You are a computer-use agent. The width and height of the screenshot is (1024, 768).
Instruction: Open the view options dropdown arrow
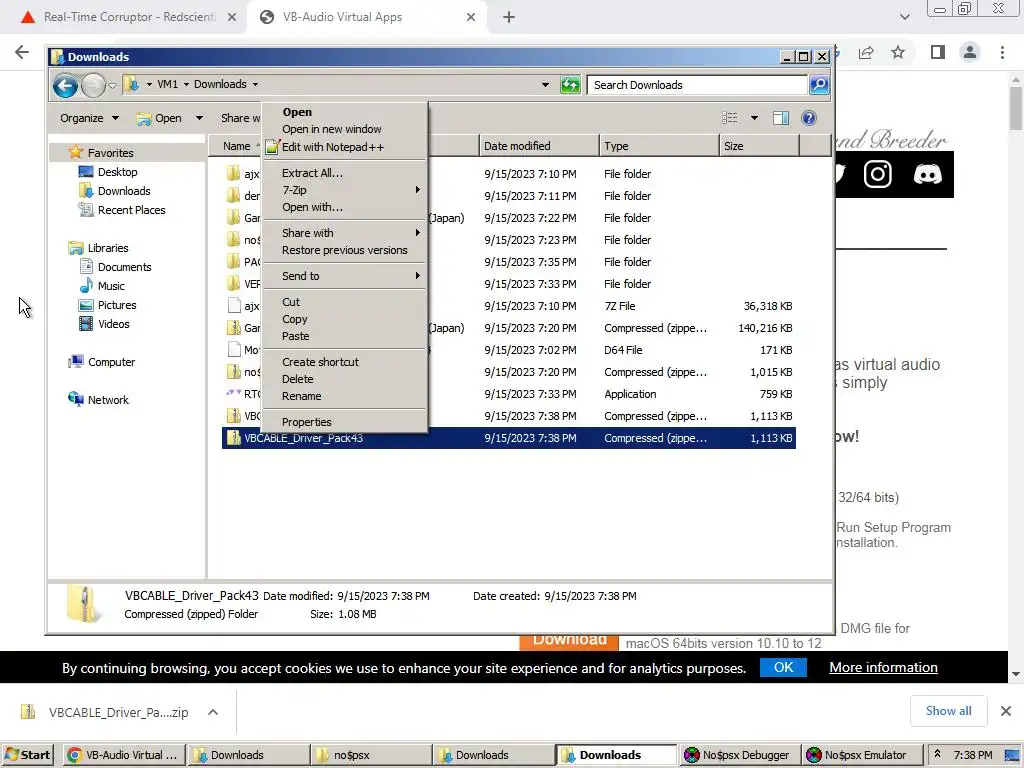(754, 118)
